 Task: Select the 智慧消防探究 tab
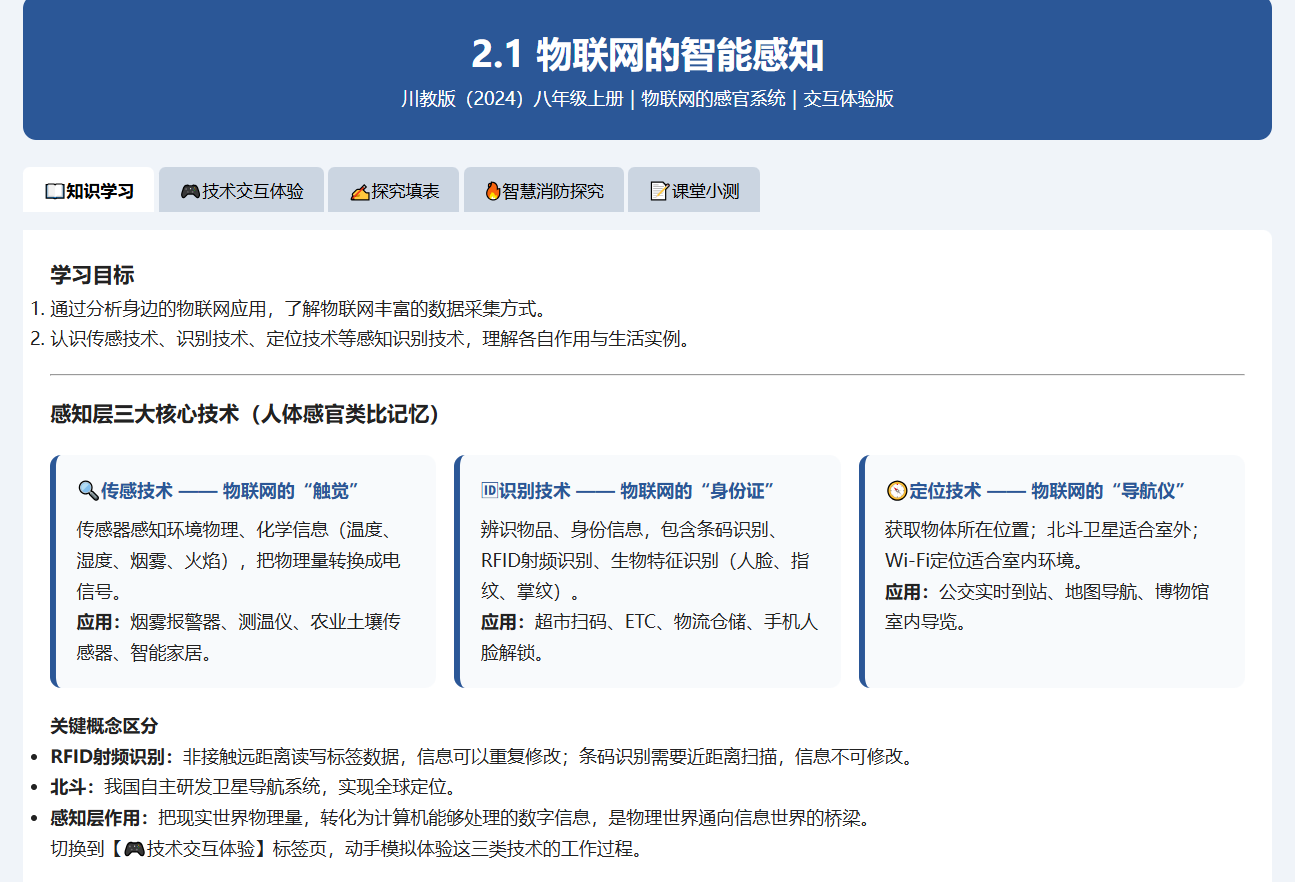[x=543, y=190]
